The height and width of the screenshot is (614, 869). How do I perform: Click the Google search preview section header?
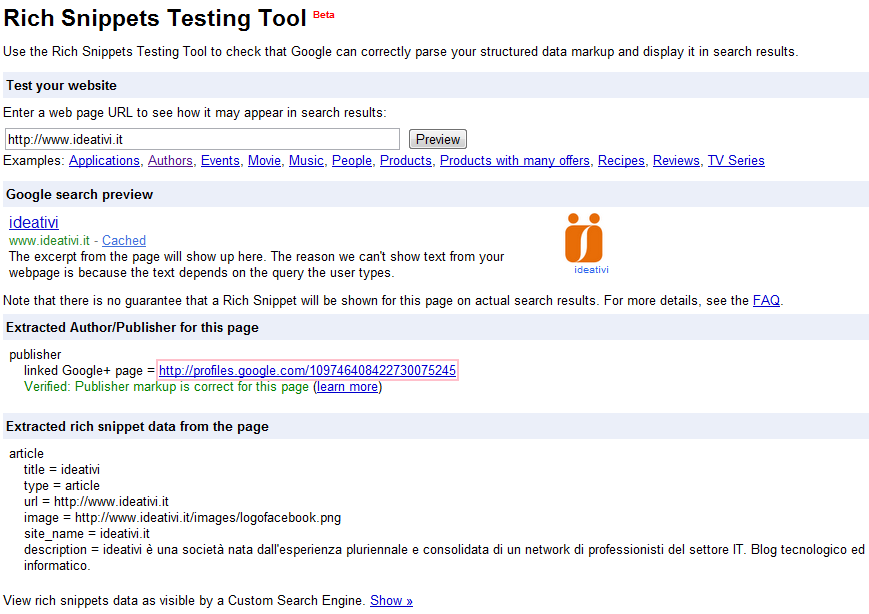click(436, 195)
